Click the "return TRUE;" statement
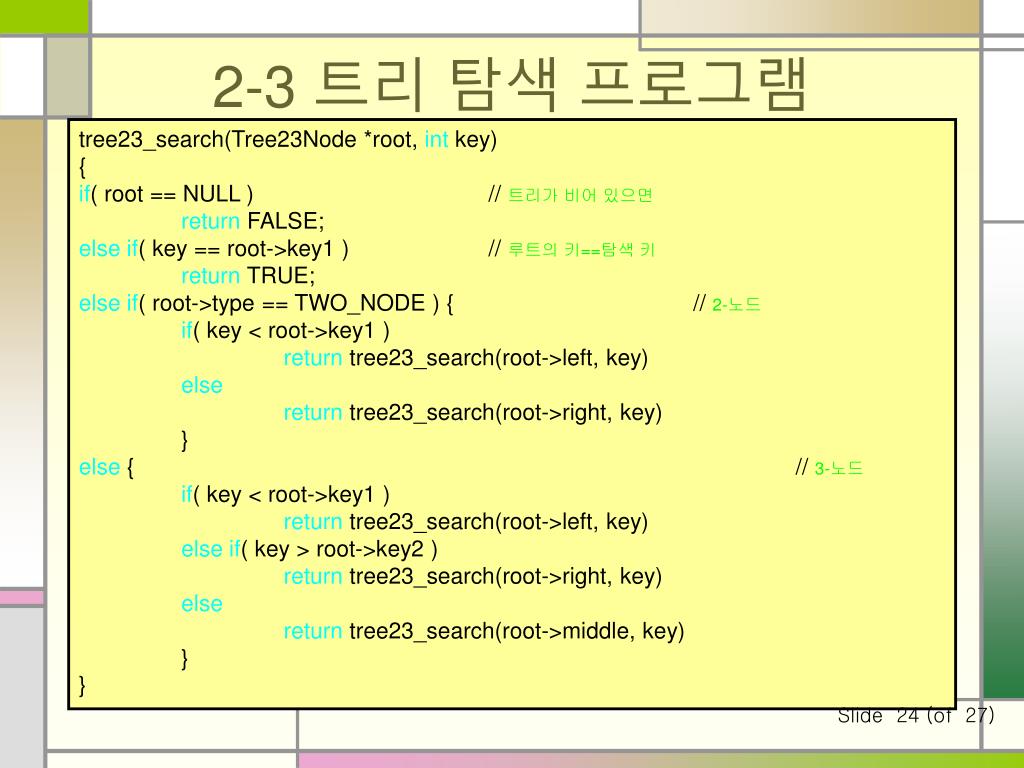The width and height of the screenshot is (1024, 768). (248, 276)
